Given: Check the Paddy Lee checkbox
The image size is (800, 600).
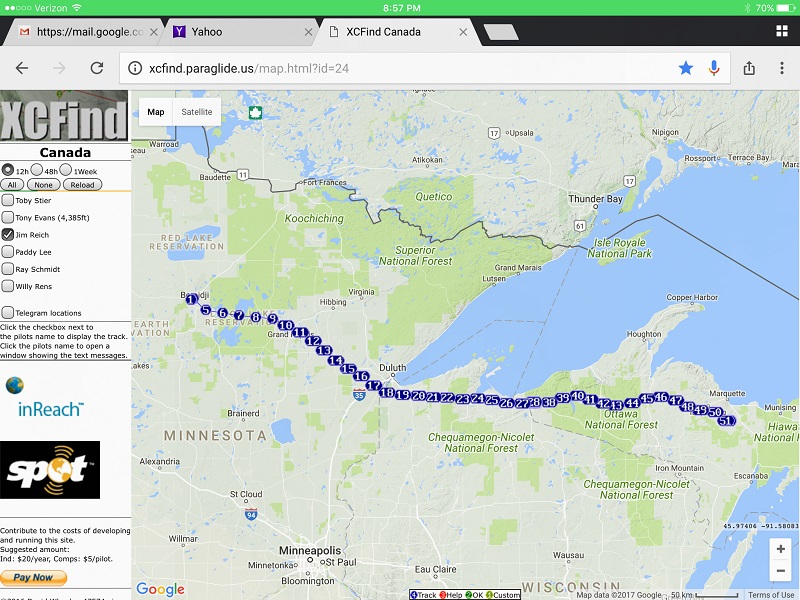Looking at the screenshot, I should pos(8,251).
